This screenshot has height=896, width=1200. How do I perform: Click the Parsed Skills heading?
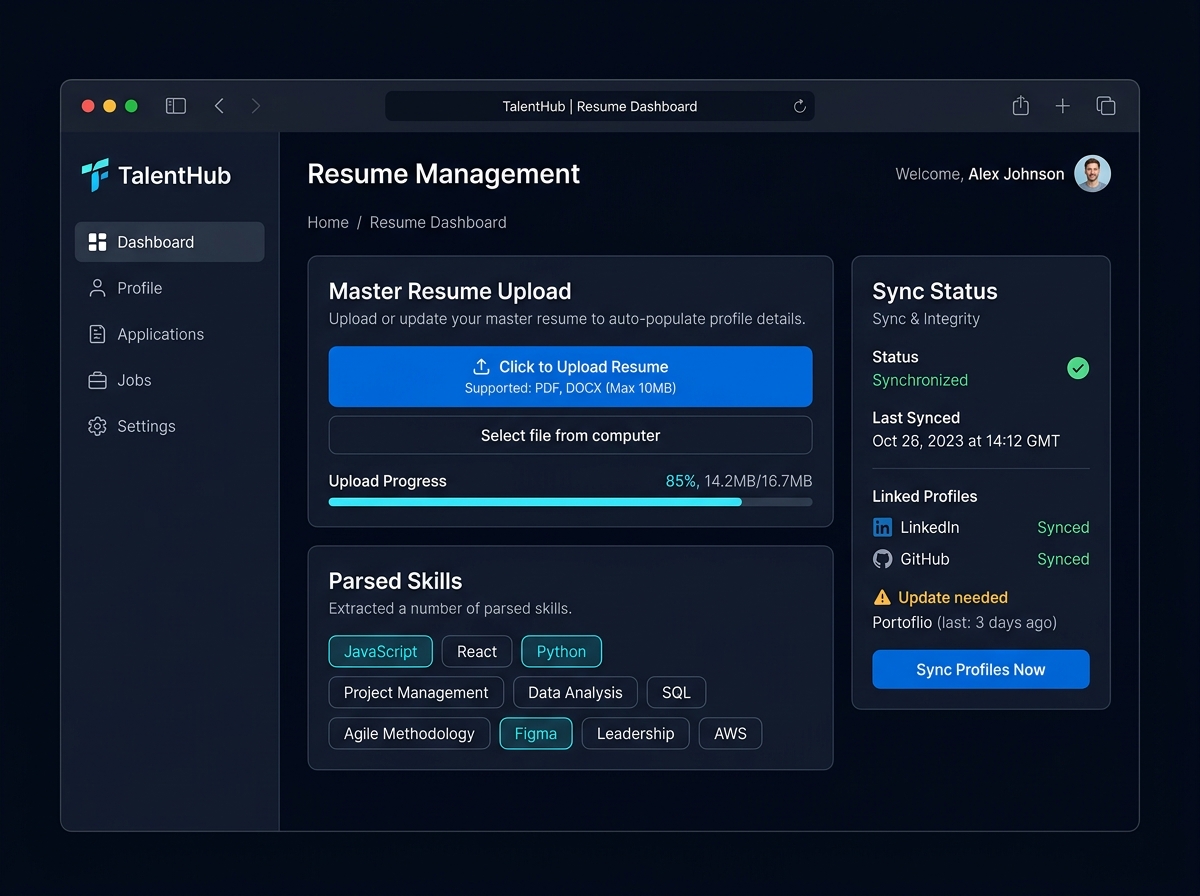[x=395, y=581]
